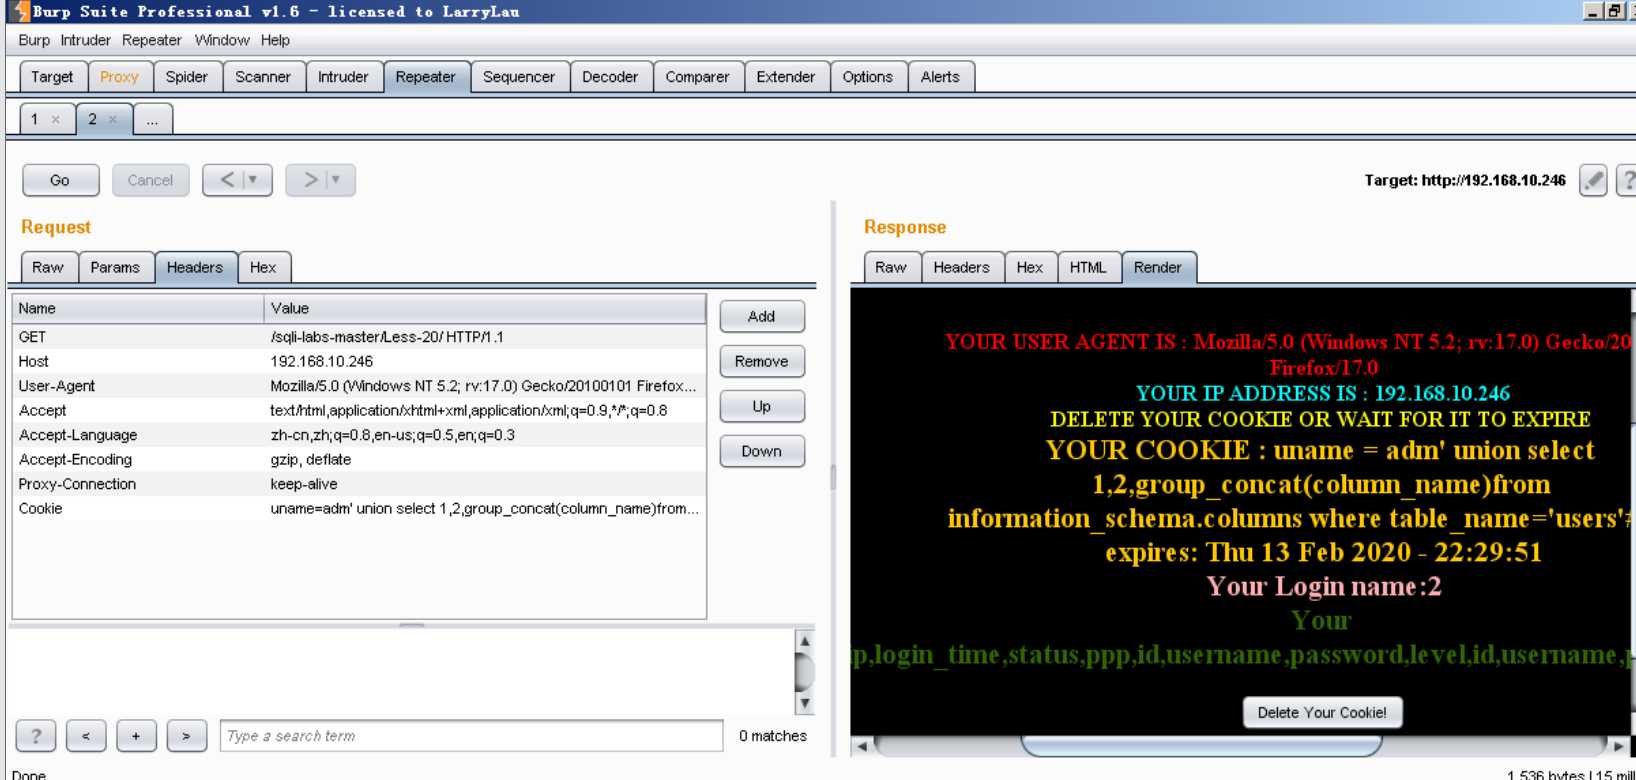Show the response Raw view
Viewport: 1636px width, 780px height.
[x=890, y=267]
